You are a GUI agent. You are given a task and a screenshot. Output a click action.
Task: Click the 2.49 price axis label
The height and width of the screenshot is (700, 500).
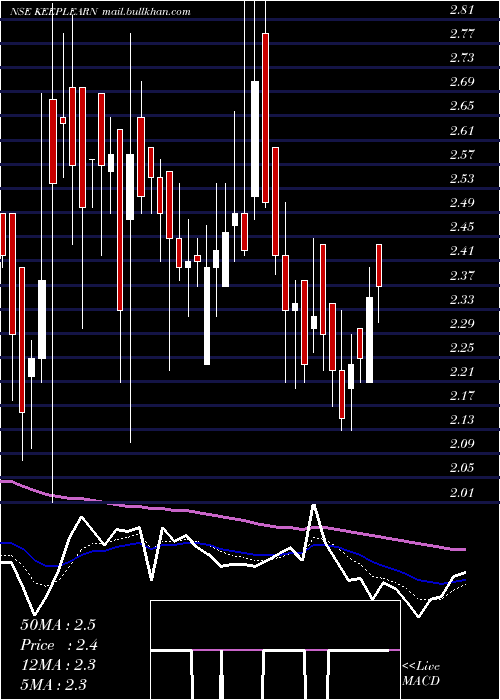tap(462, 203)
